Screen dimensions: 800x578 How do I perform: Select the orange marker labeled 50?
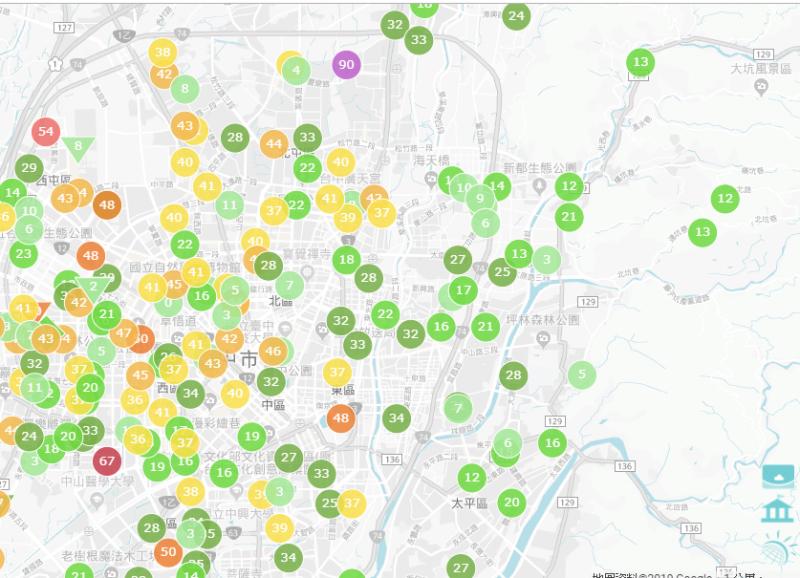coord(168,551)
